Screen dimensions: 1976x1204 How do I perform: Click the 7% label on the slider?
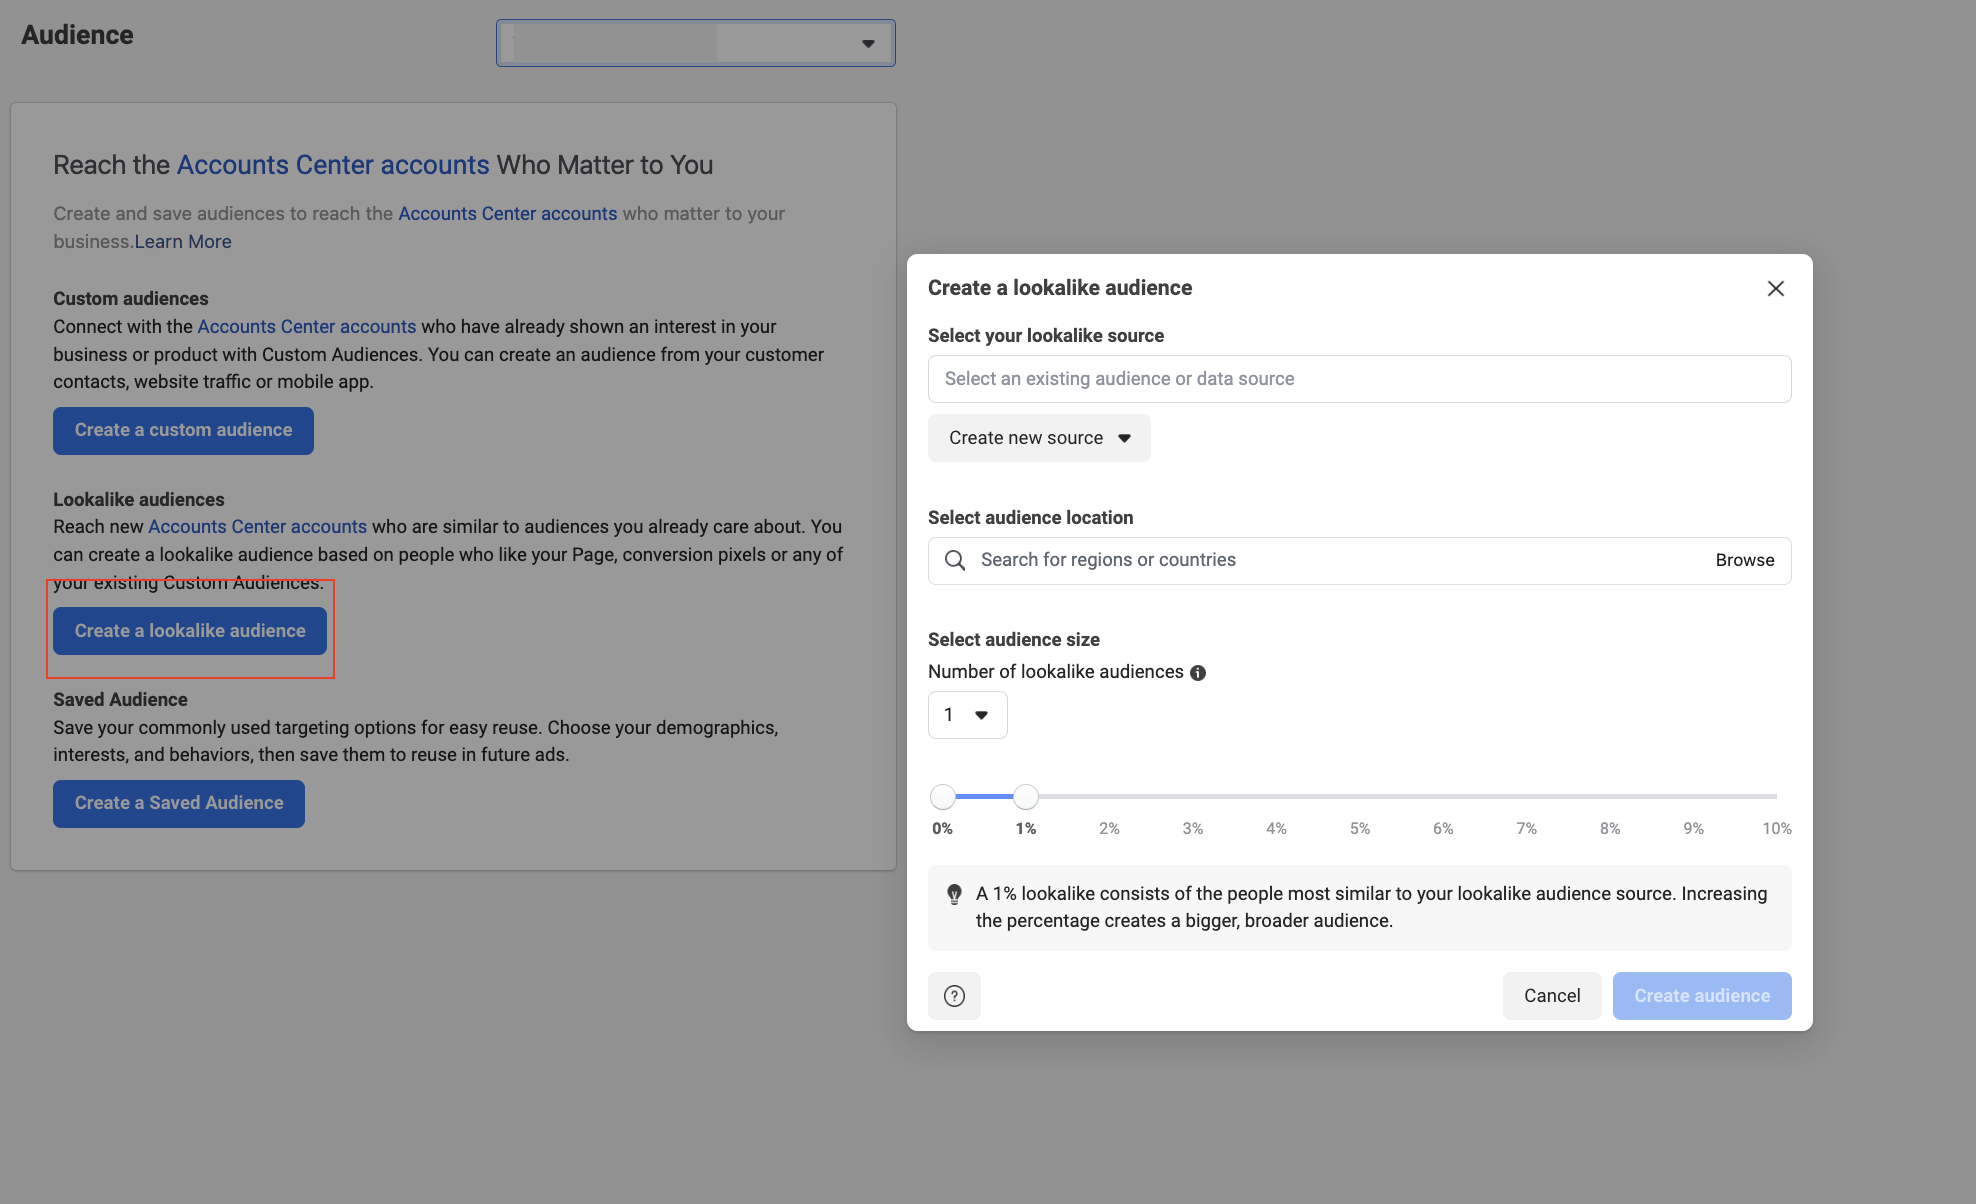[1527, 829]
